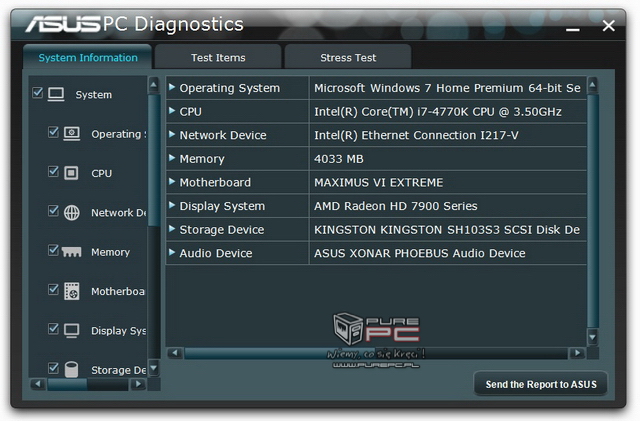The width and height of the screenshot is (640, 421).
Task: Select the CPU label in sidebar tree
Action: click(x=101, y=173)
